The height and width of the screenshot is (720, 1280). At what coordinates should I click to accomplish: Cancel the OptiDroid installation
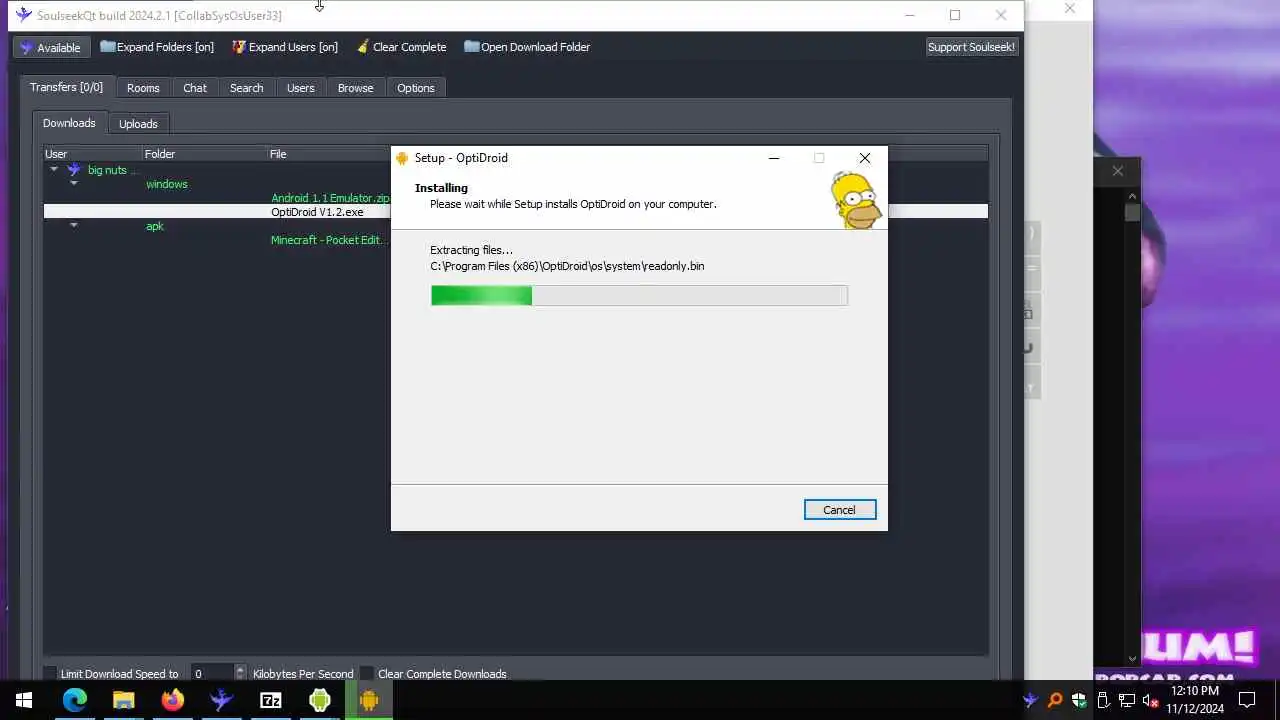click(839, 510)
